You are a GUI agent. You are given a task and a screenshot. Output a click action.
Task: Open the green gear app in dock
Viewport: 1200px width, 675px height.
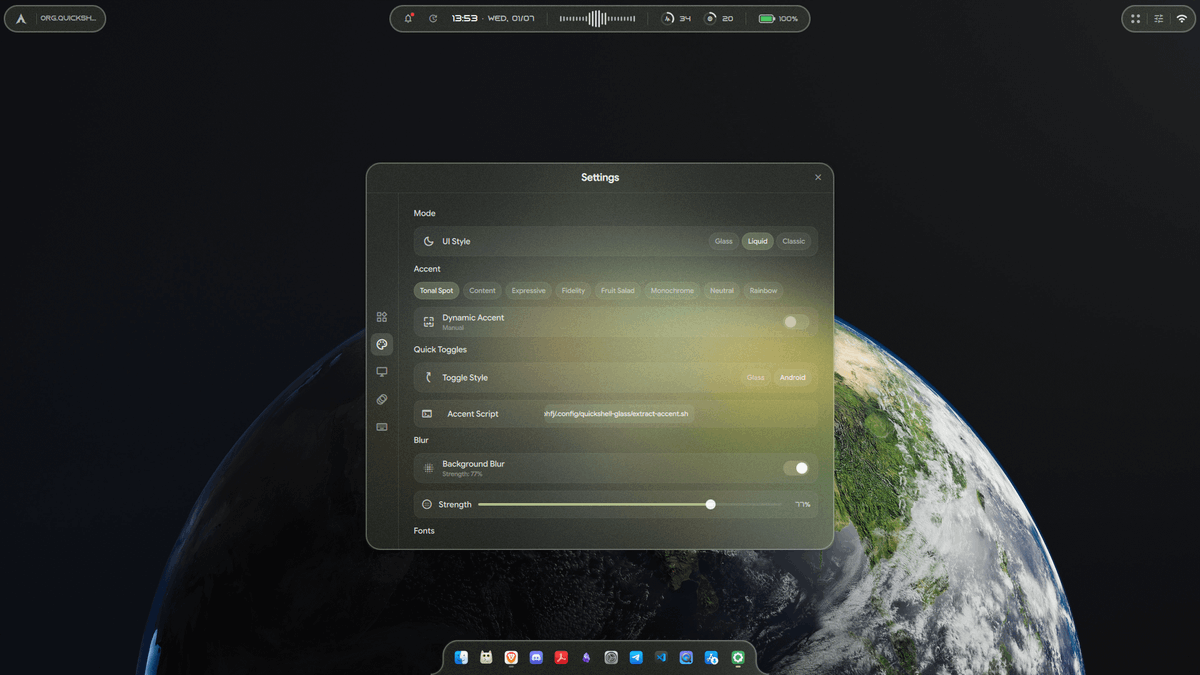[x=738, y=657]
